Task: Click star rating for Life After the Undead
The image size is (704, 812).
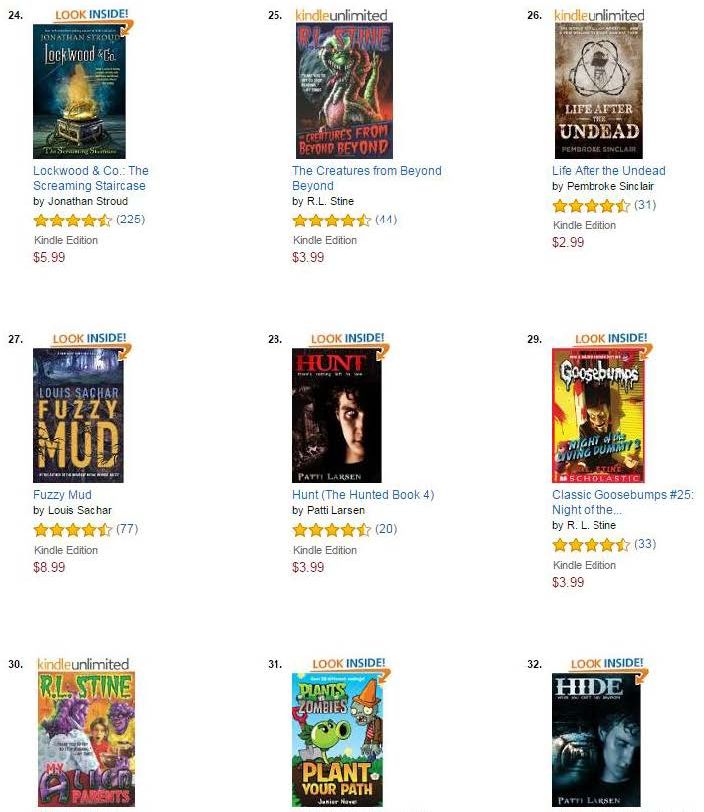Action: (591, 206)
